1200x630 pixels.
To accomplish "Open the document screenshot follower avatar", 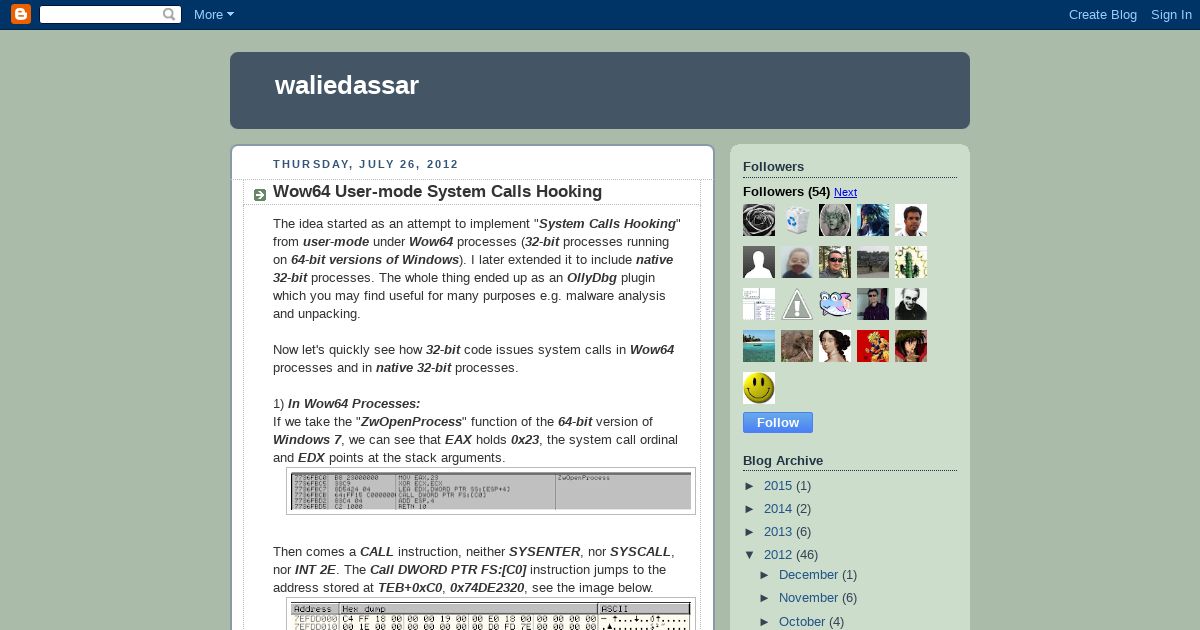I will (759, 304).
